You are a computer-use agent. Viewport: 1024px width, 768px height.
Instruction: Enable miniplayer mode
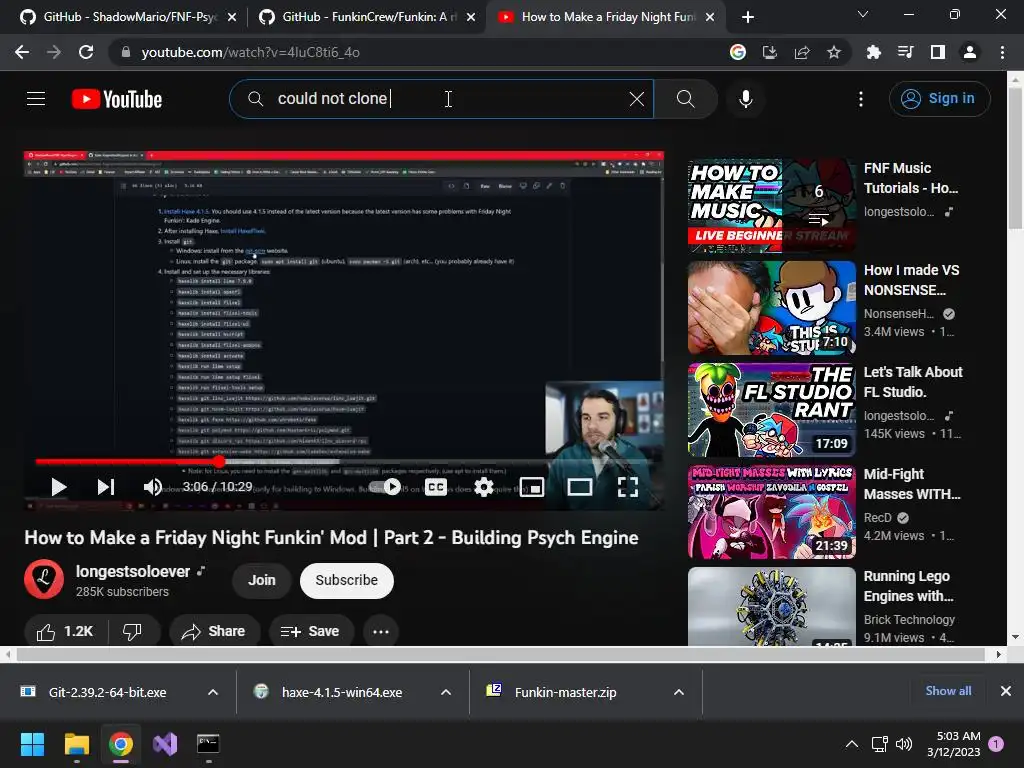pyautogui.click(x=532, y=487)
